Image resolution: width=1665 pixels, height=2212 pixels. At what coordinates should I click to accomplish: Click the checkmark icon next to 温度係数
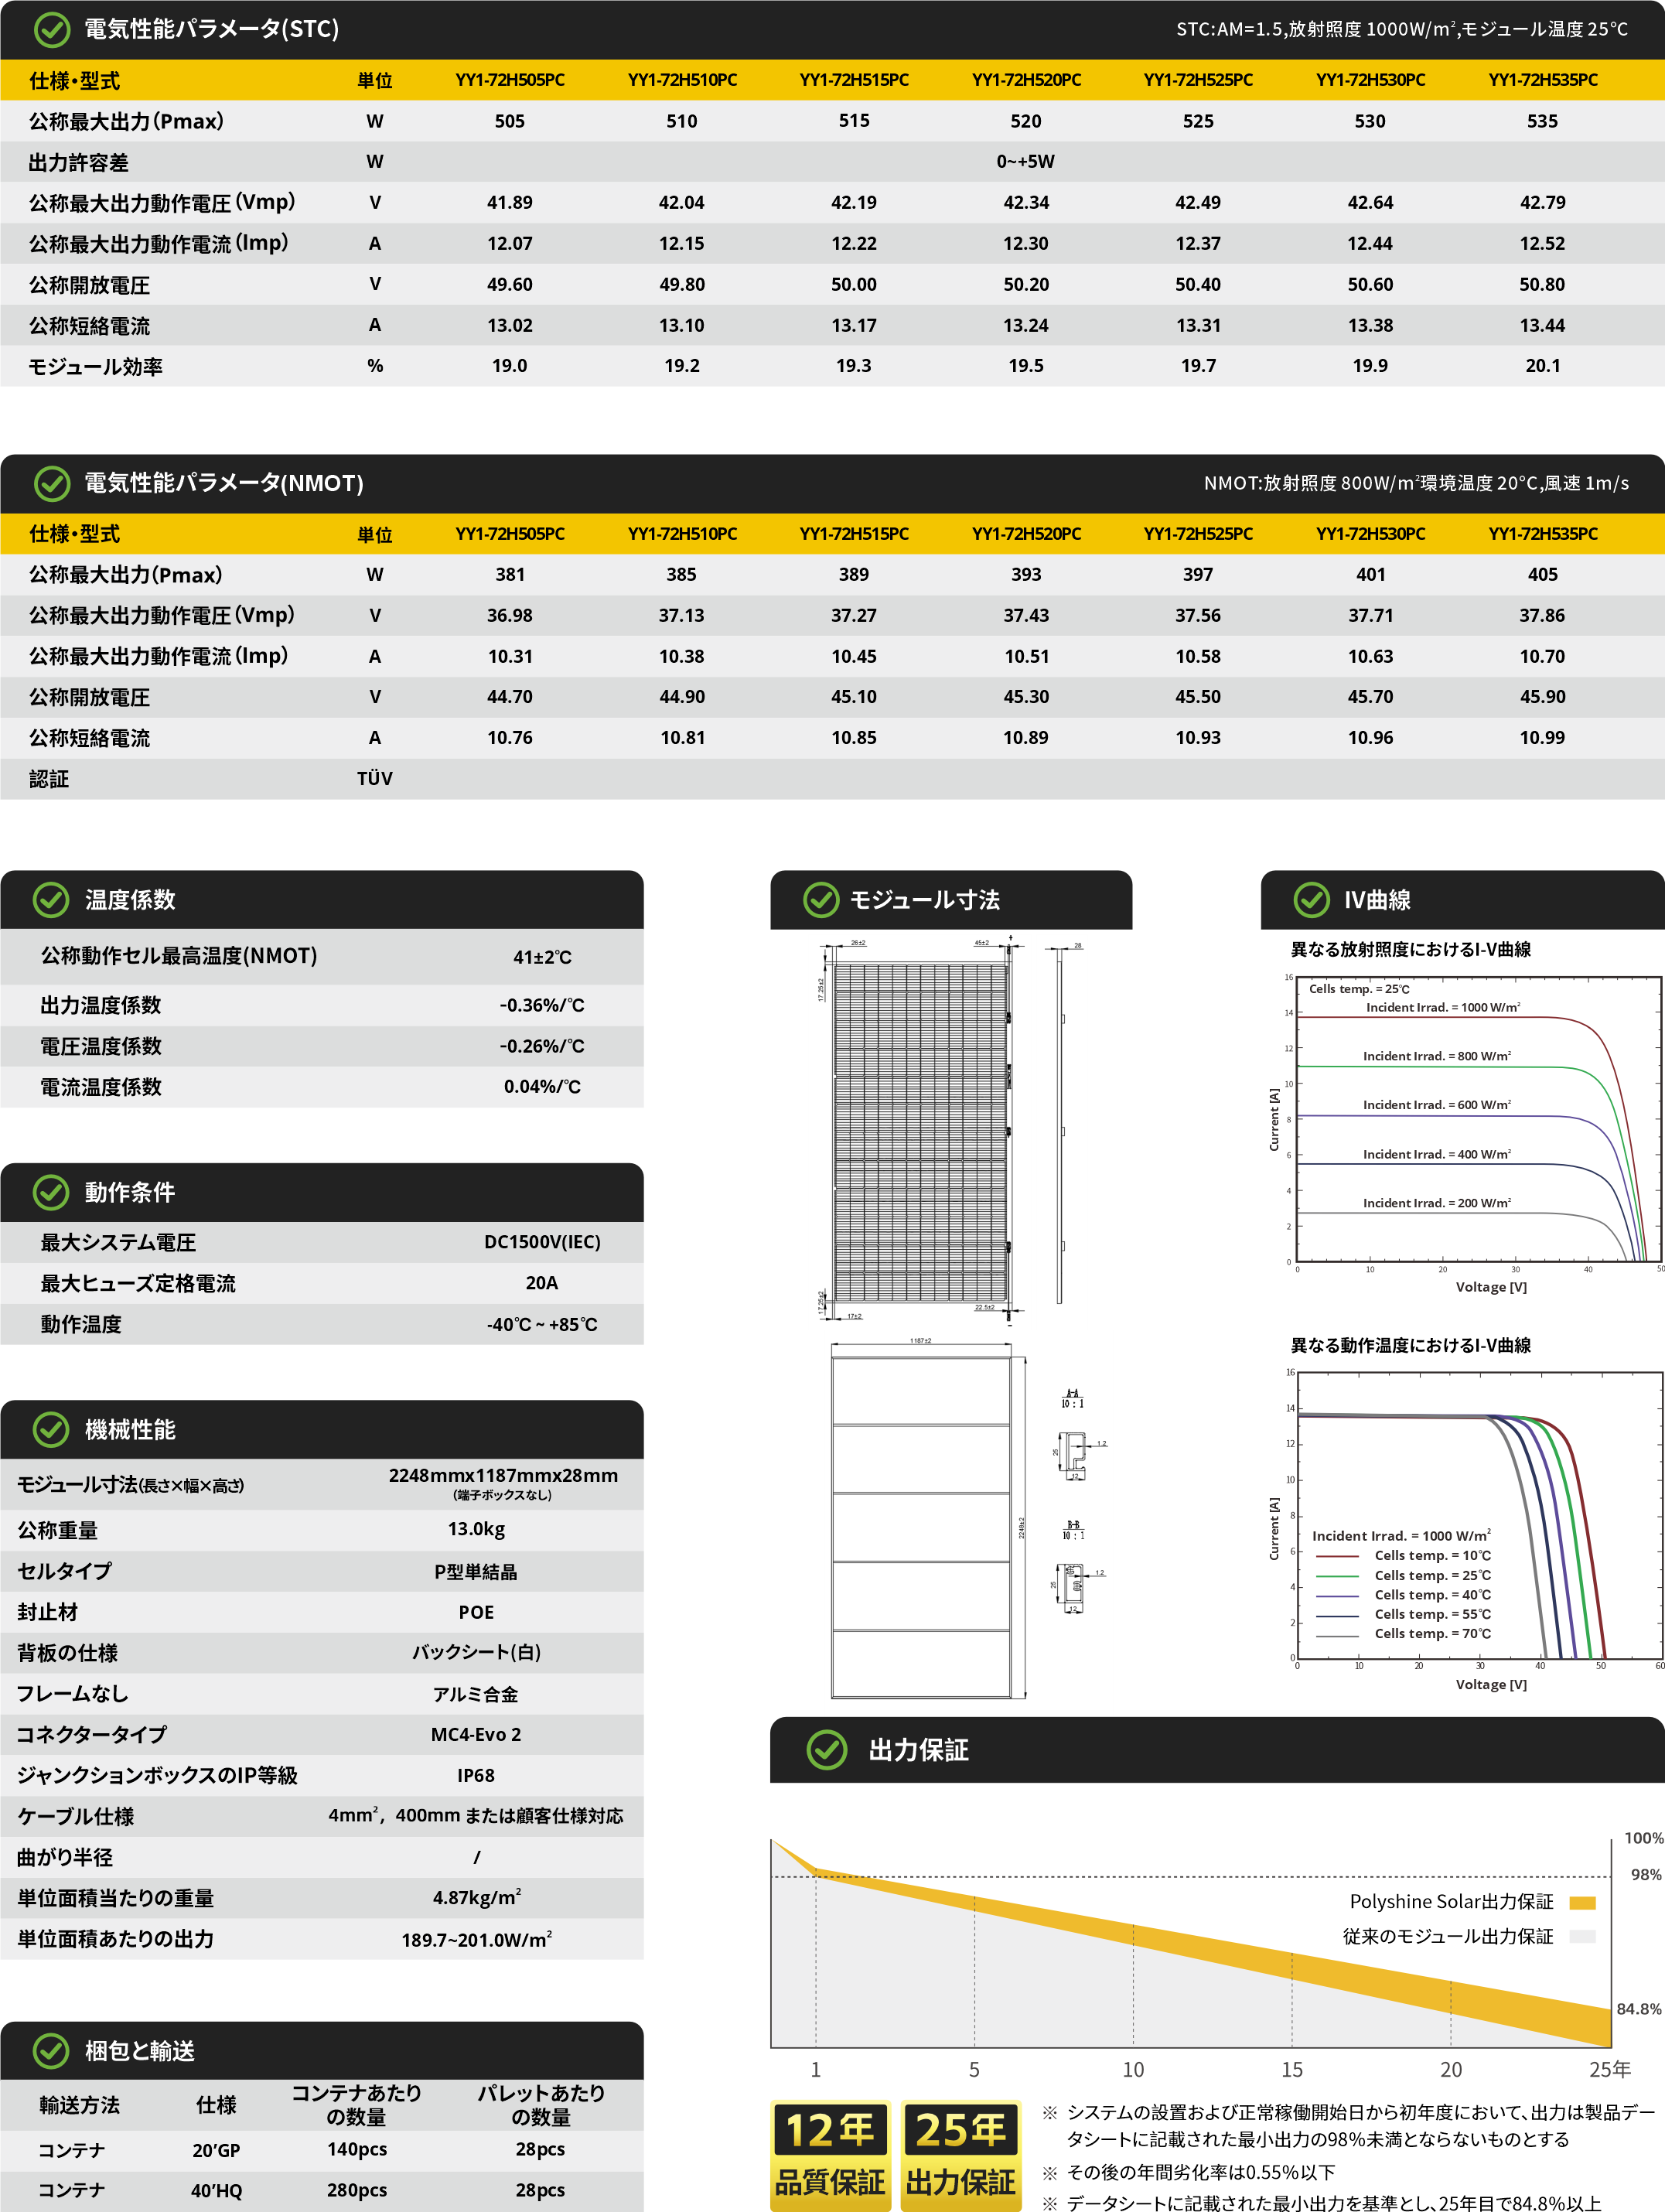coord(51,900)
